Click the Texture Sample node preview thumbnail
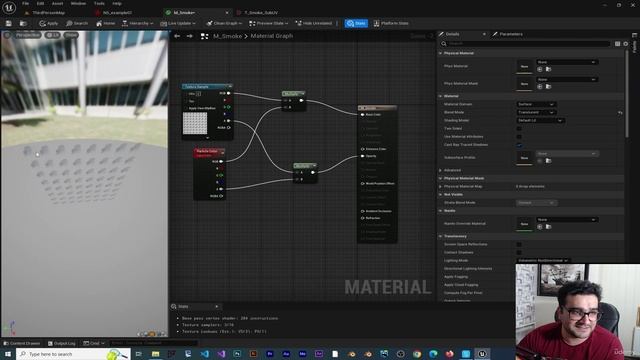The image size is (640, 360). (195, 123)
